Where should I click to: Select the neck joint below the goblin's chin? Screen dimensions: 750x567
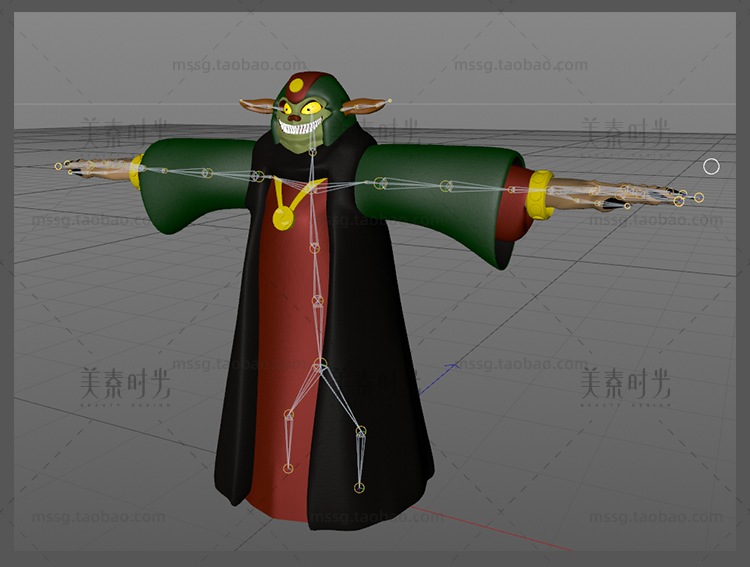click(312, 152)
